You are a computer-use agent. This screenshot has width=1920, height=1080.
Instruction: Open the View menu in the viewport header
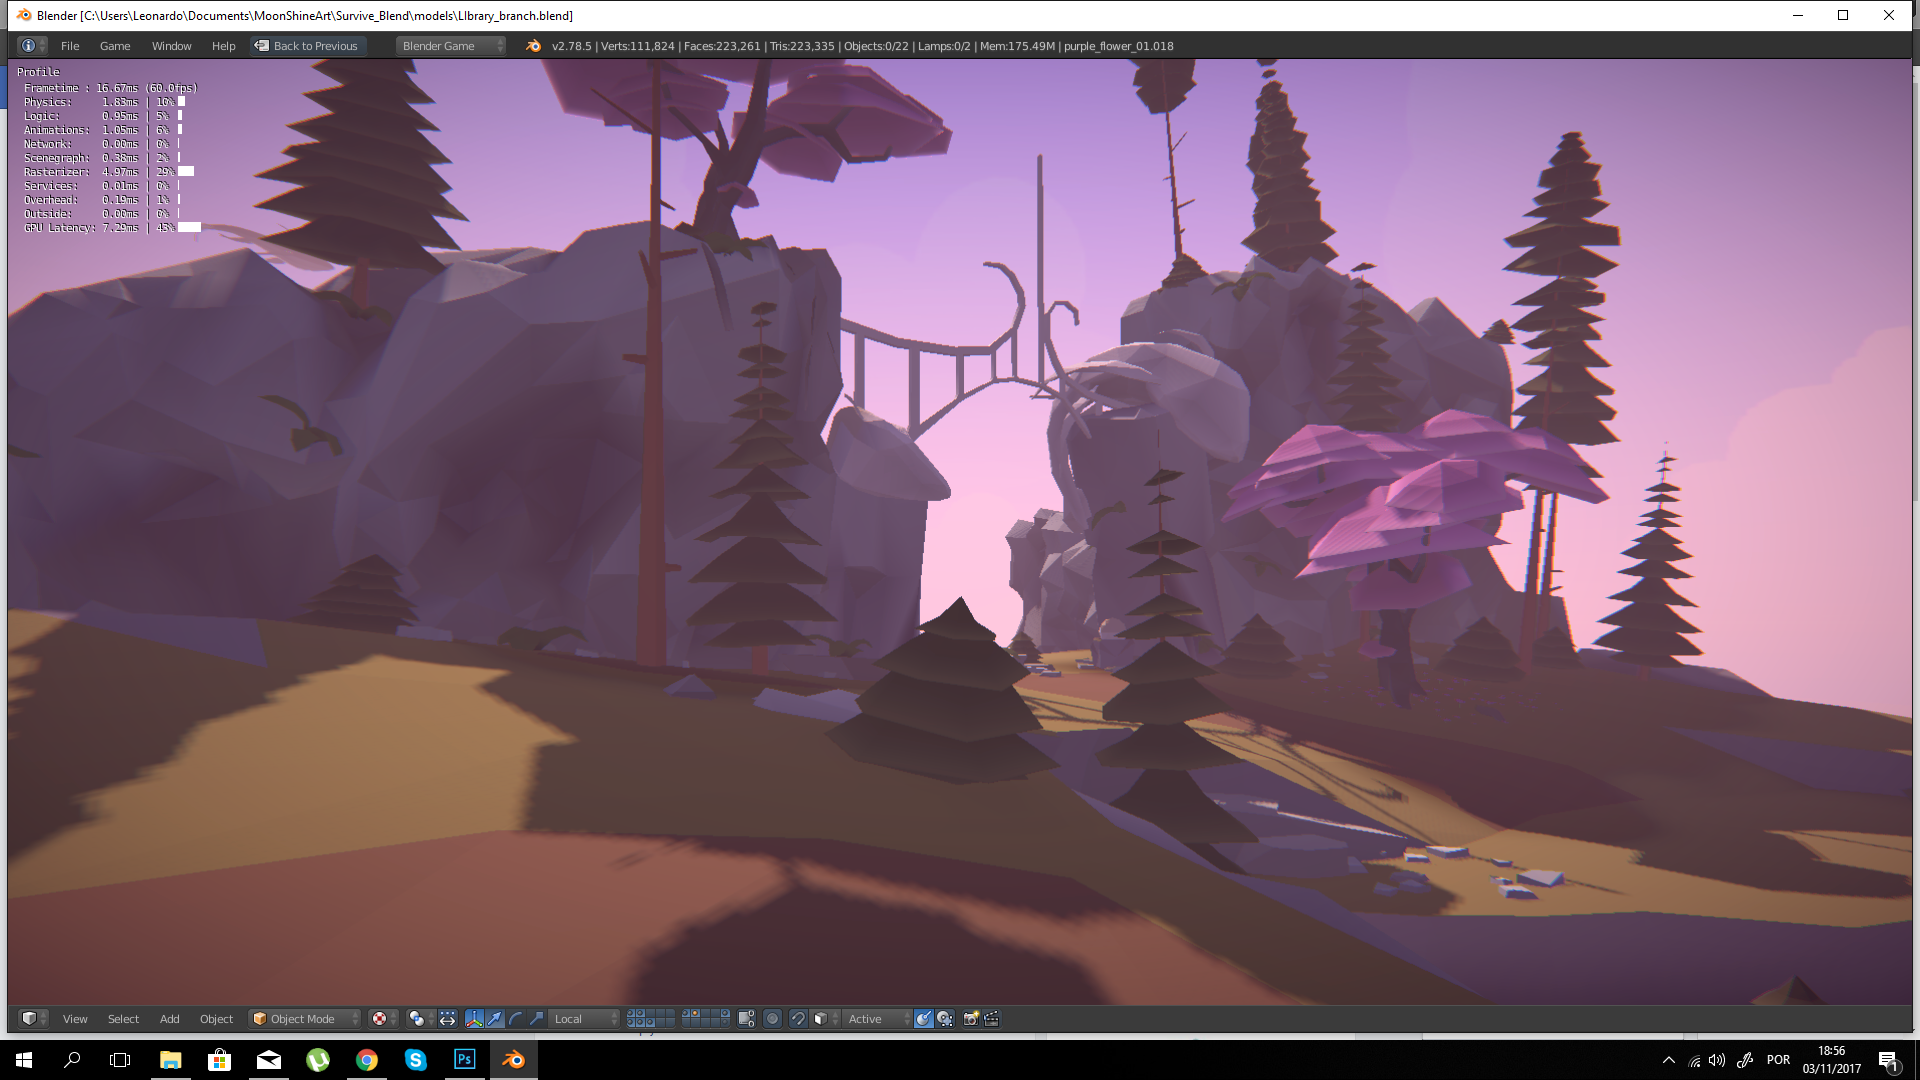(75, 1019)
